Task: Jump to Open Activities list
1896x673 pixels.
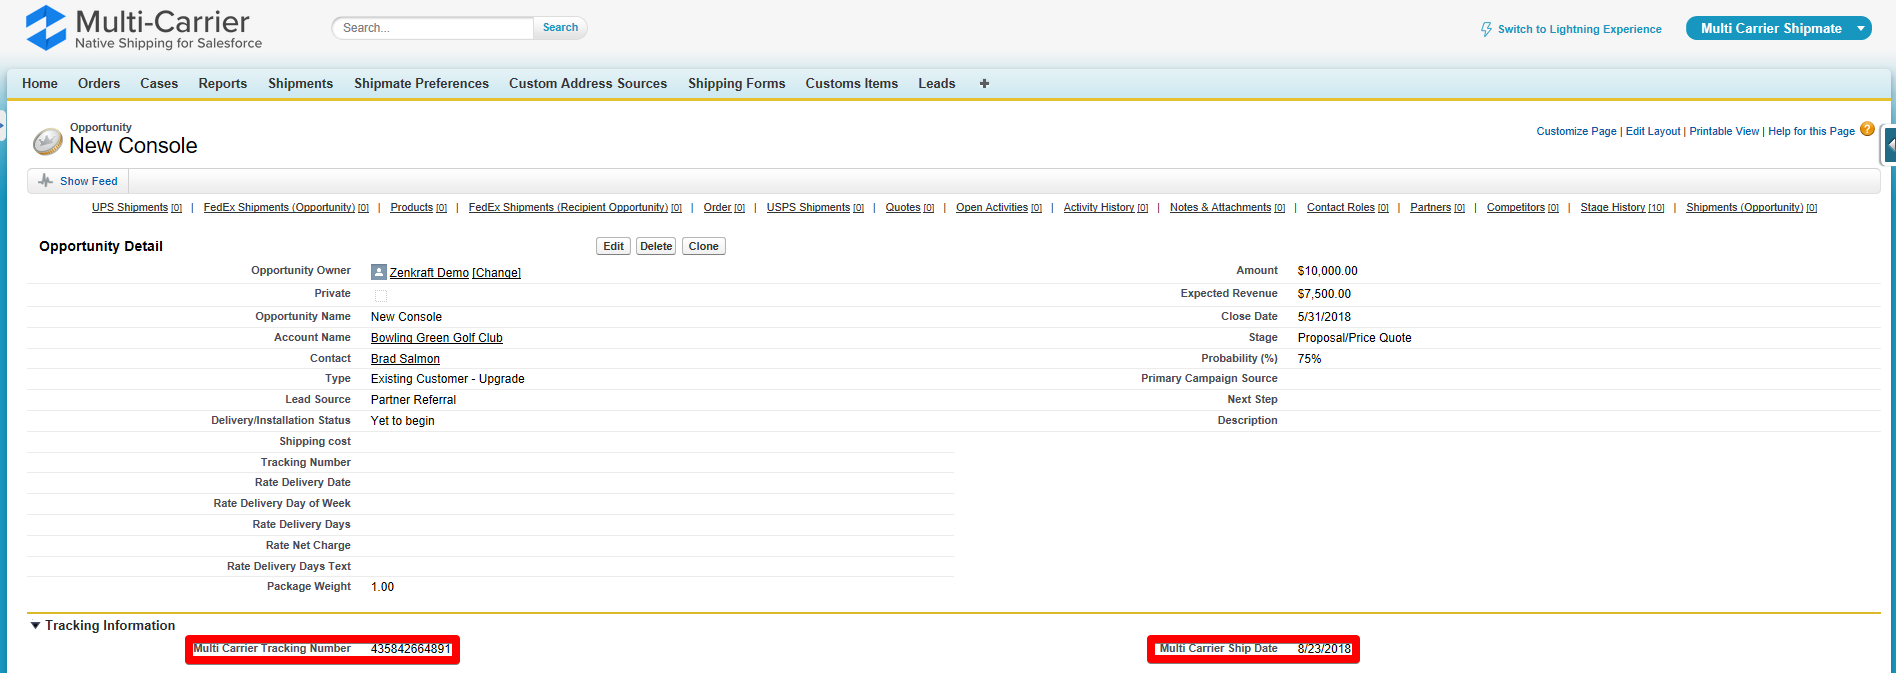Action: pos(999,208)
